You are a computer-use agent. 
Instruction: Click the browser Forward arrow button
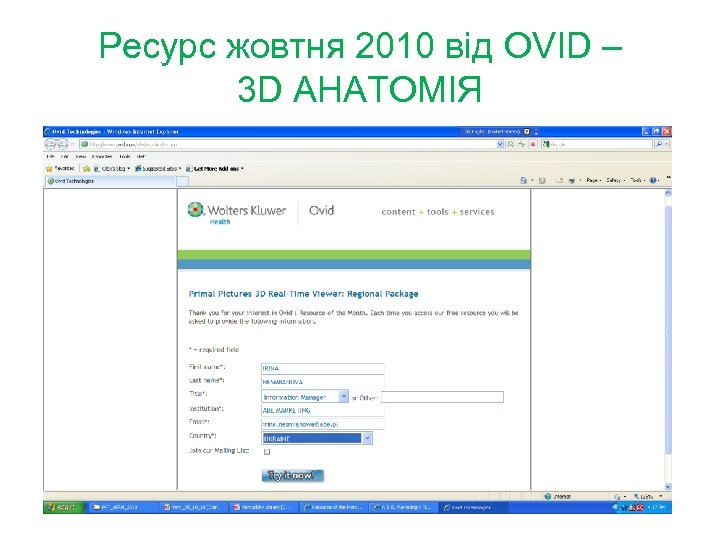[62, 144]
